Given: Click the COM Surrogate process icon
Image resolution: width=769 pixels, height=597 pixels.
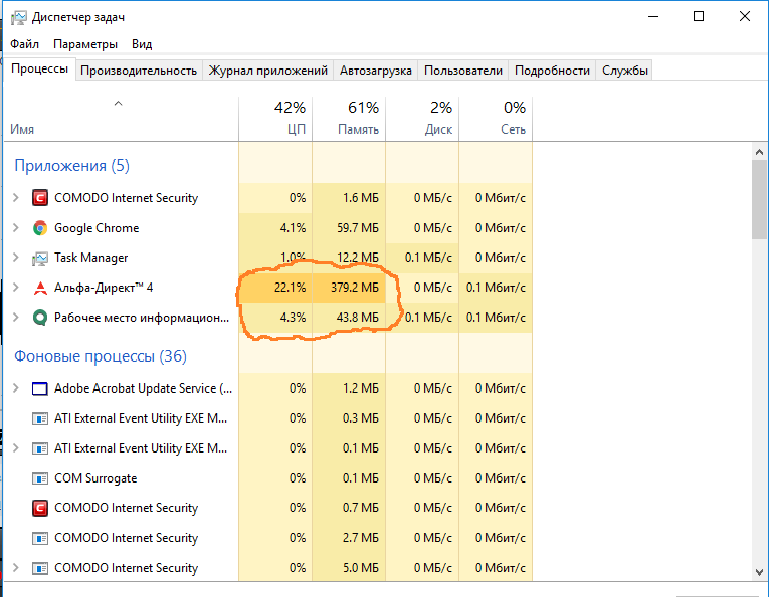Looking at the screenshot, I should 40,478.
